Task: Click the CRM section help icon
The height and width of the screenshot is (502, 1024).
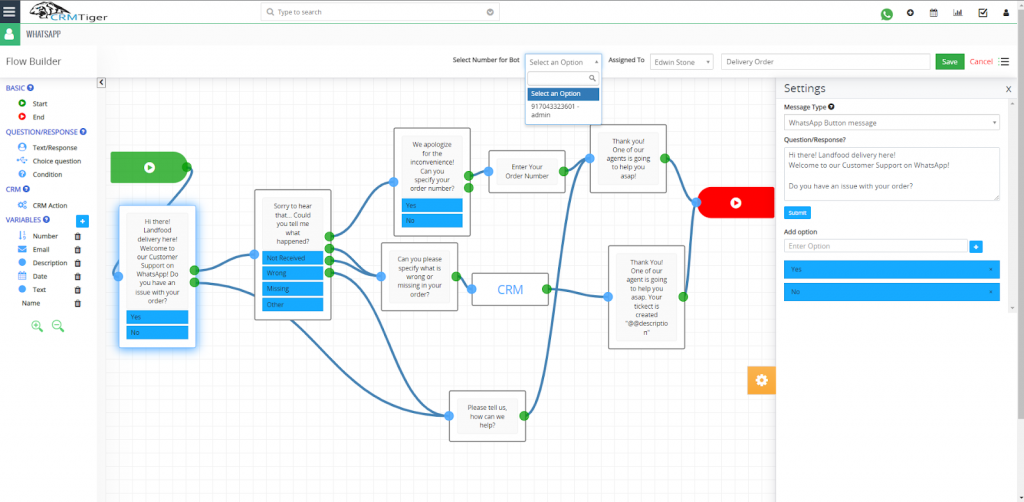Action: [x=26, y=189]
